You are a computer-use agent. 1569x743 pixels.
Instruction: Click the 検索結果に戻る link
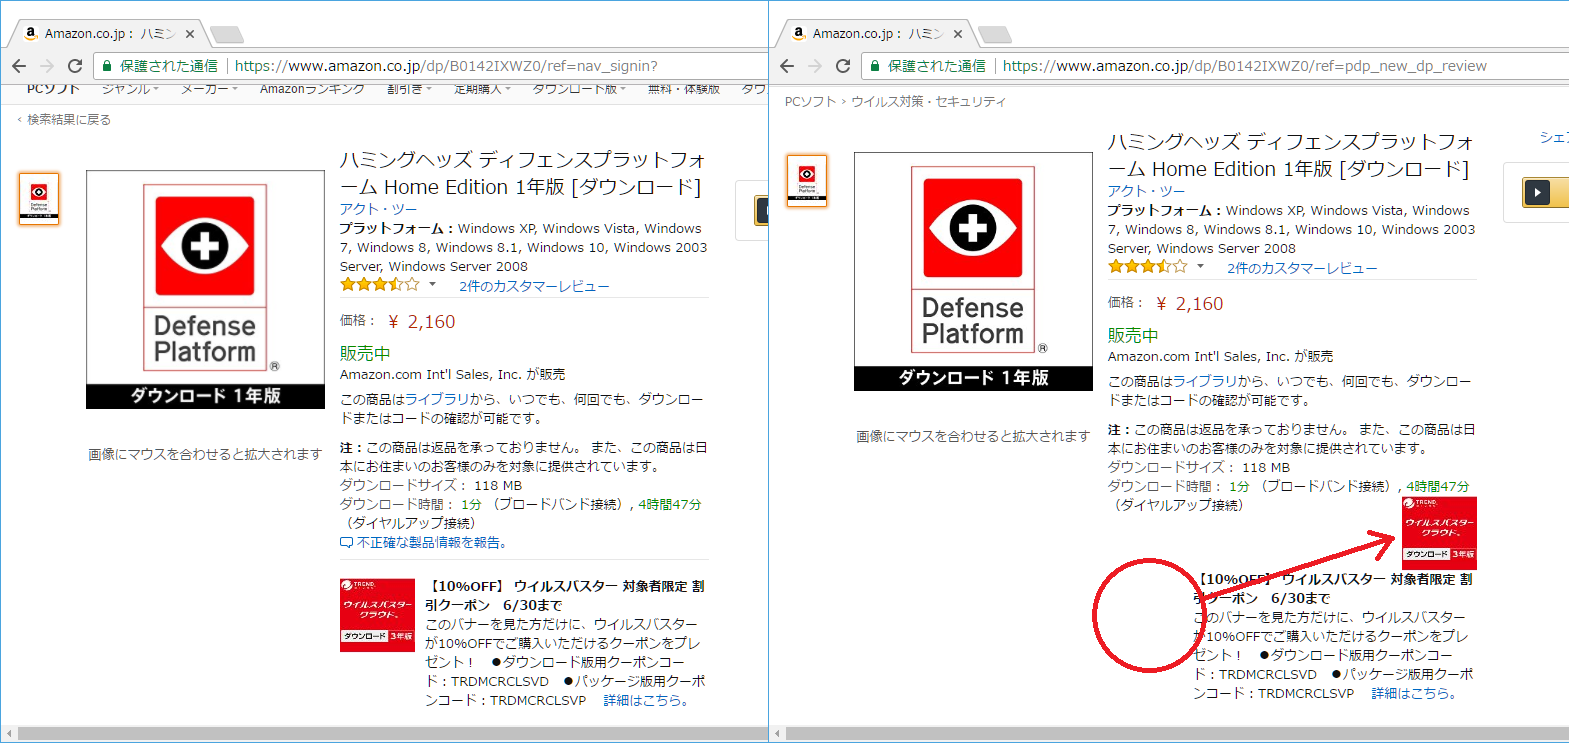click(x=68, y=119)
